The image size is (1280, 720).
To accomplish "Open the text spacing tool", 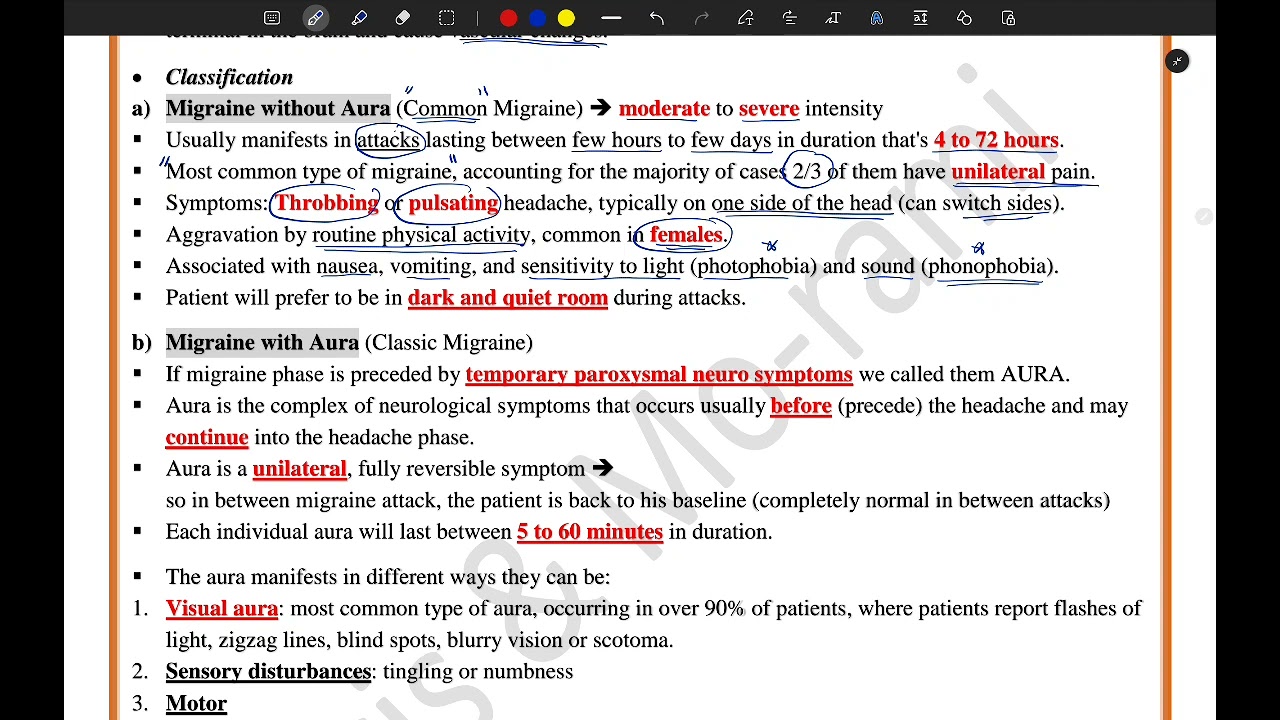I will point(920,18).
